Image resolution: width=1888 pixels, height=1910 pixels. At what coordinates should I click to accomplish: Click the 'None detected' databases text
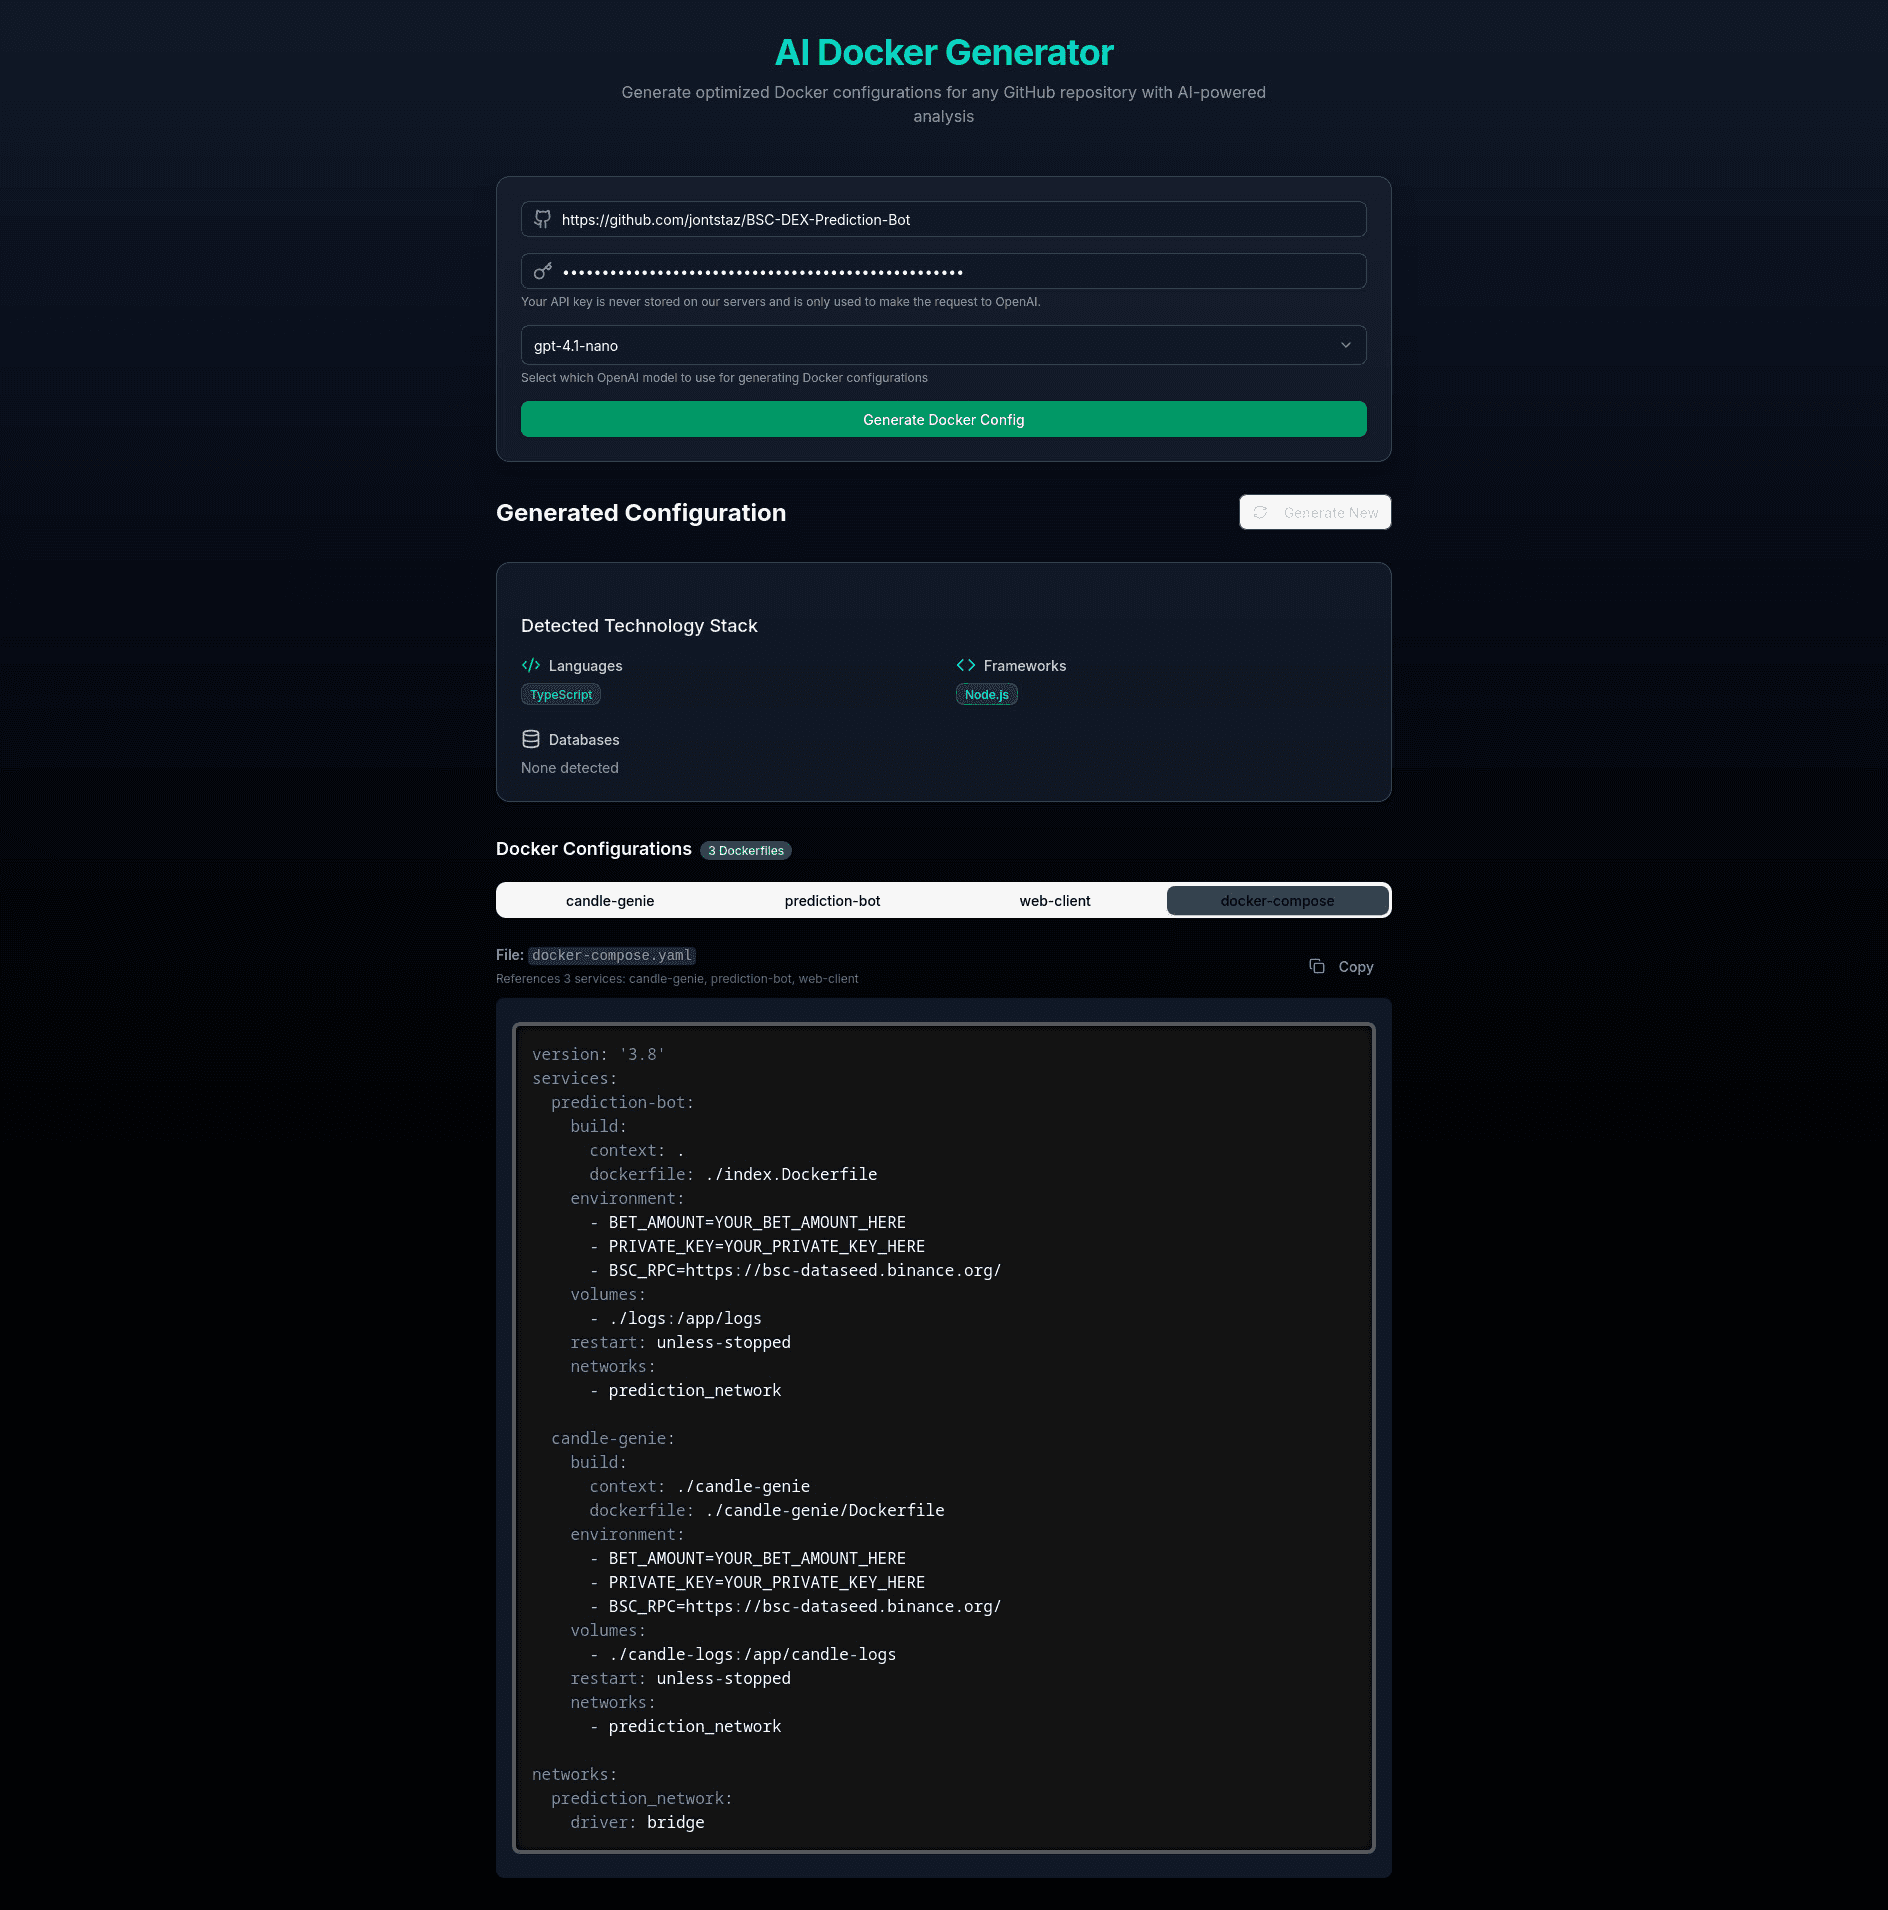(570, 768)
